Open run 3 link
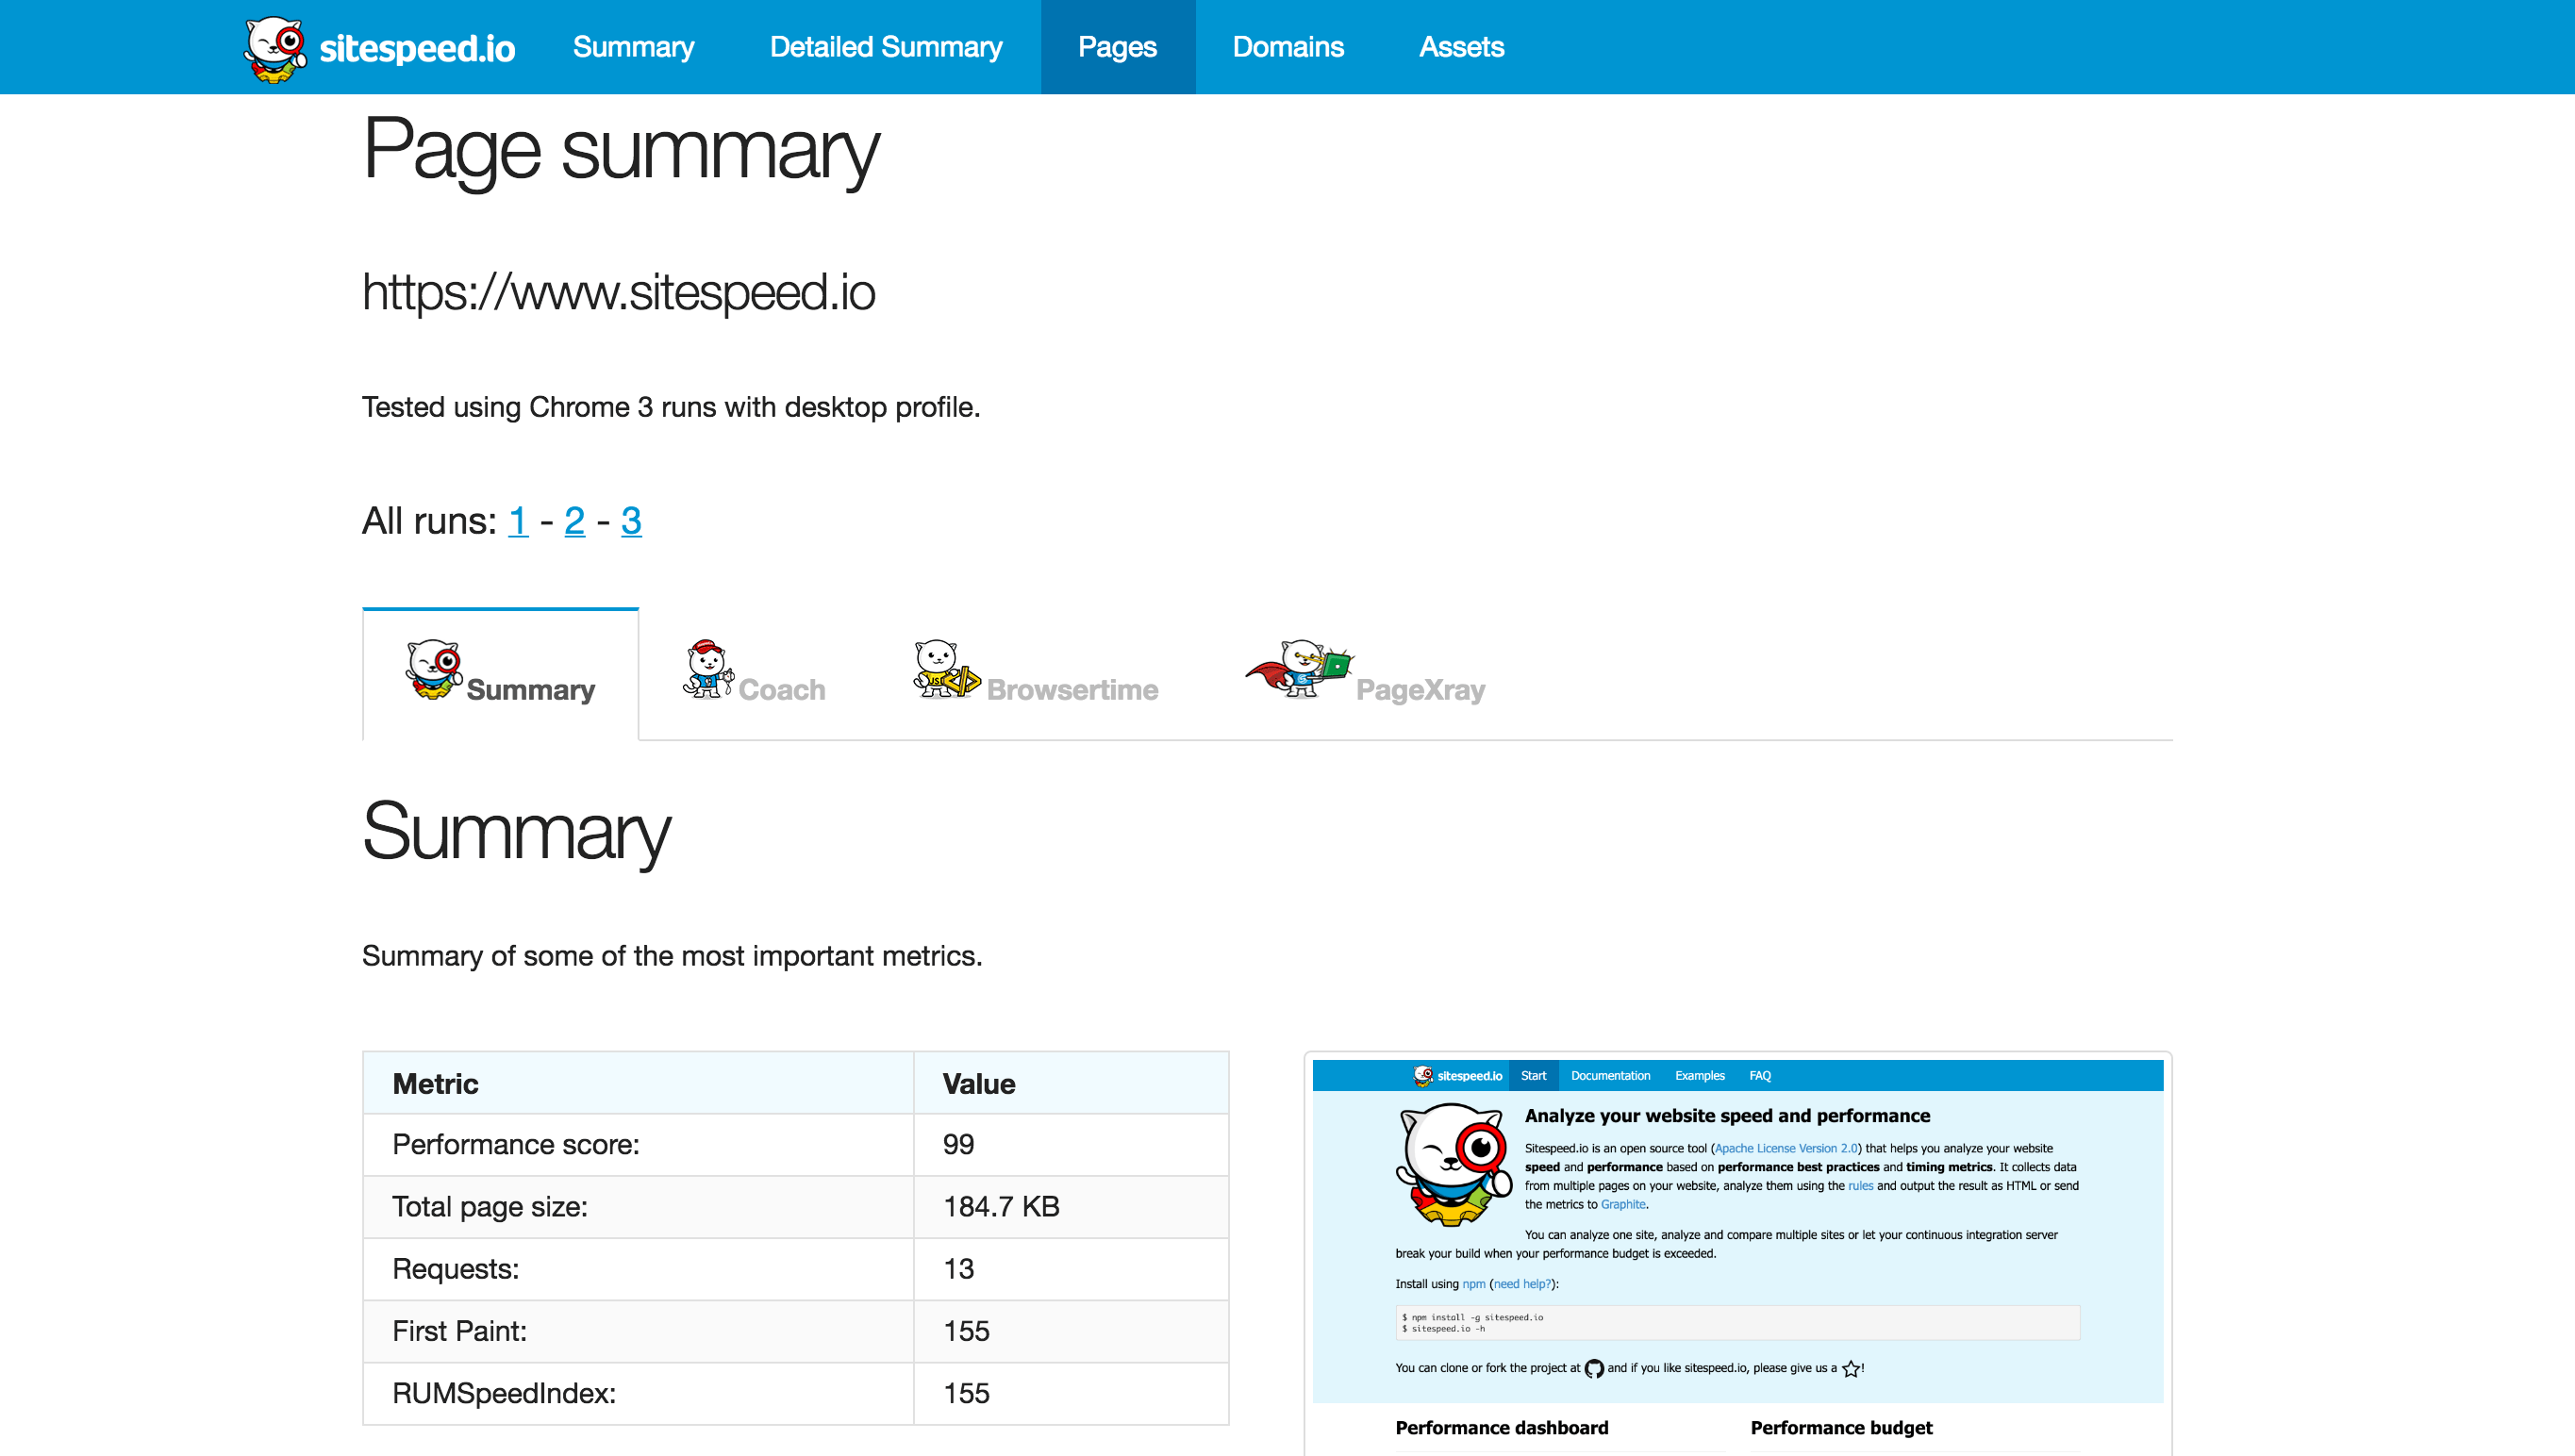The height and width of the screenshot is (1456, 2575). pos(631,521)
